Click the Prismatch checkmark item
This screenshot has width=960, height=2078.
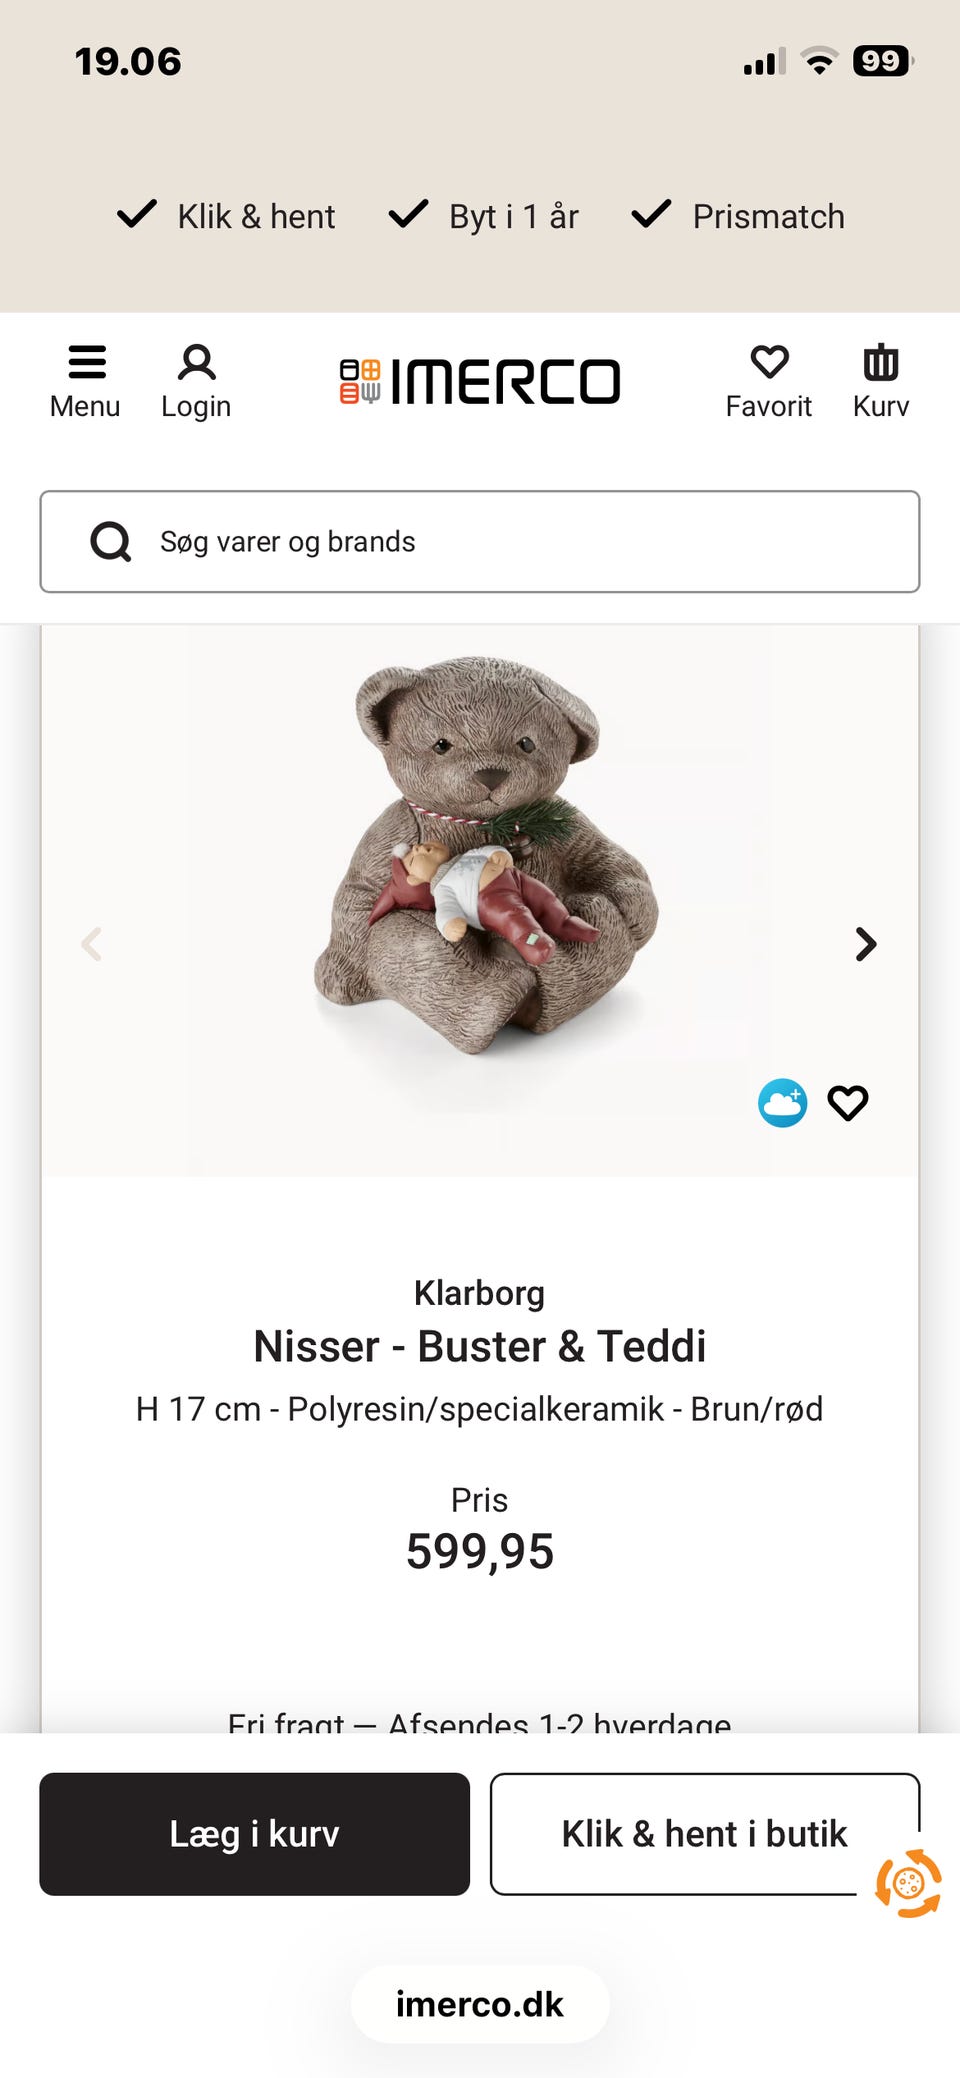pyautogui.click(x=739, y=216)
